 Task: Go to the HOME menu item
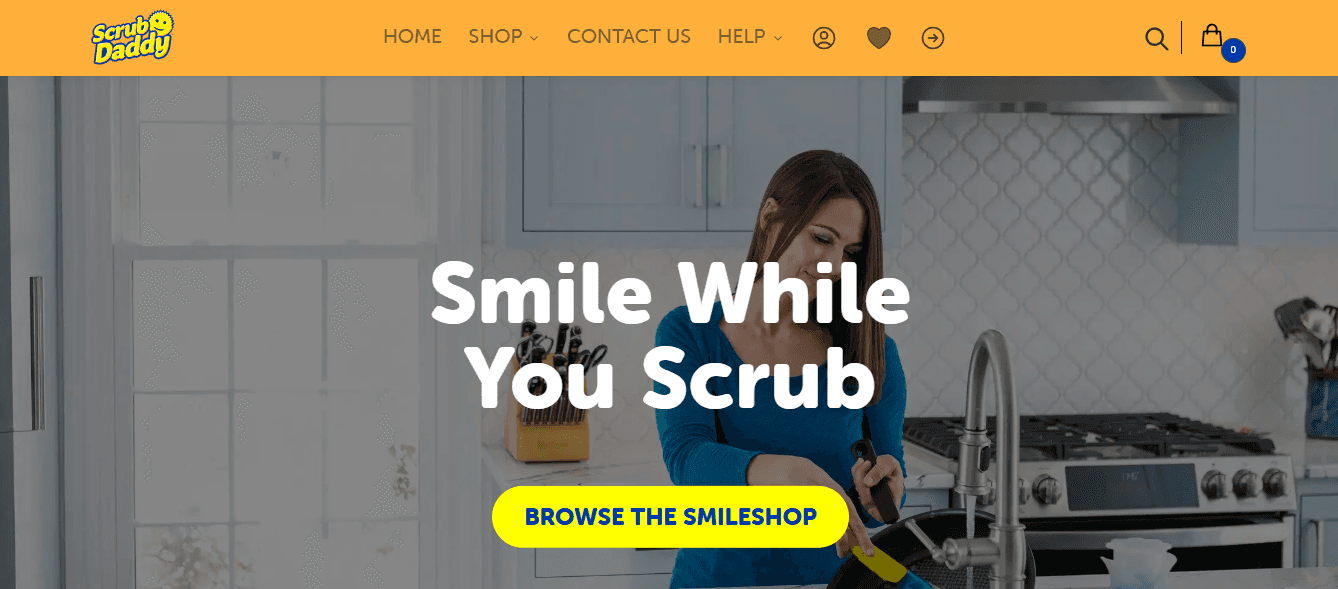pos(412,37)
